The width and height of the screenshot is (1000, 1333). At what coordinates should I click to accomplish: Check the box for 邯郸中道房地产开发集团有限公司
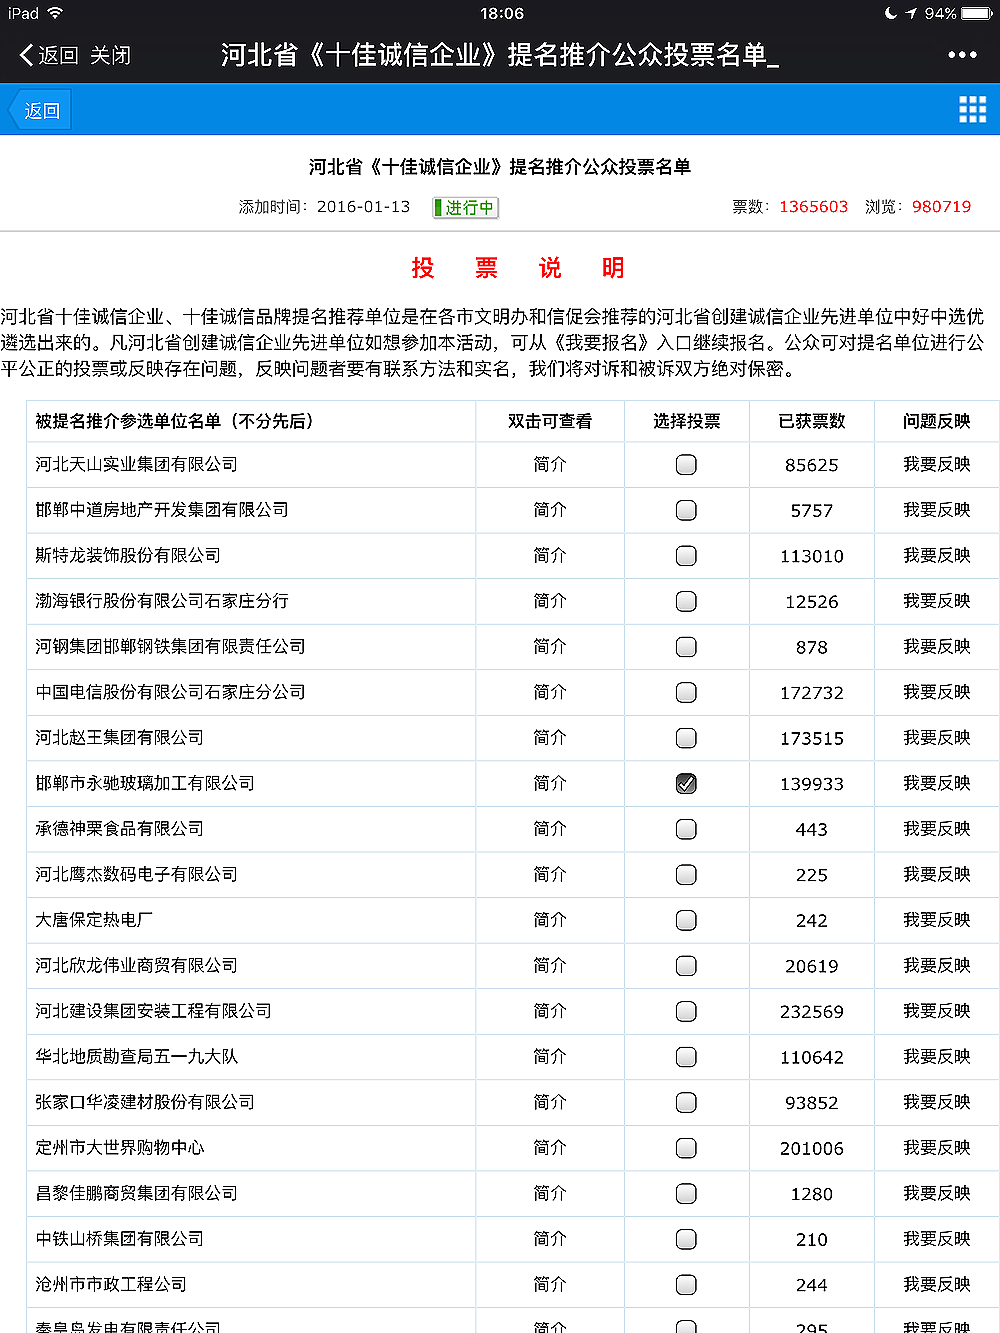pyautogui.click(x=686, y=510)
